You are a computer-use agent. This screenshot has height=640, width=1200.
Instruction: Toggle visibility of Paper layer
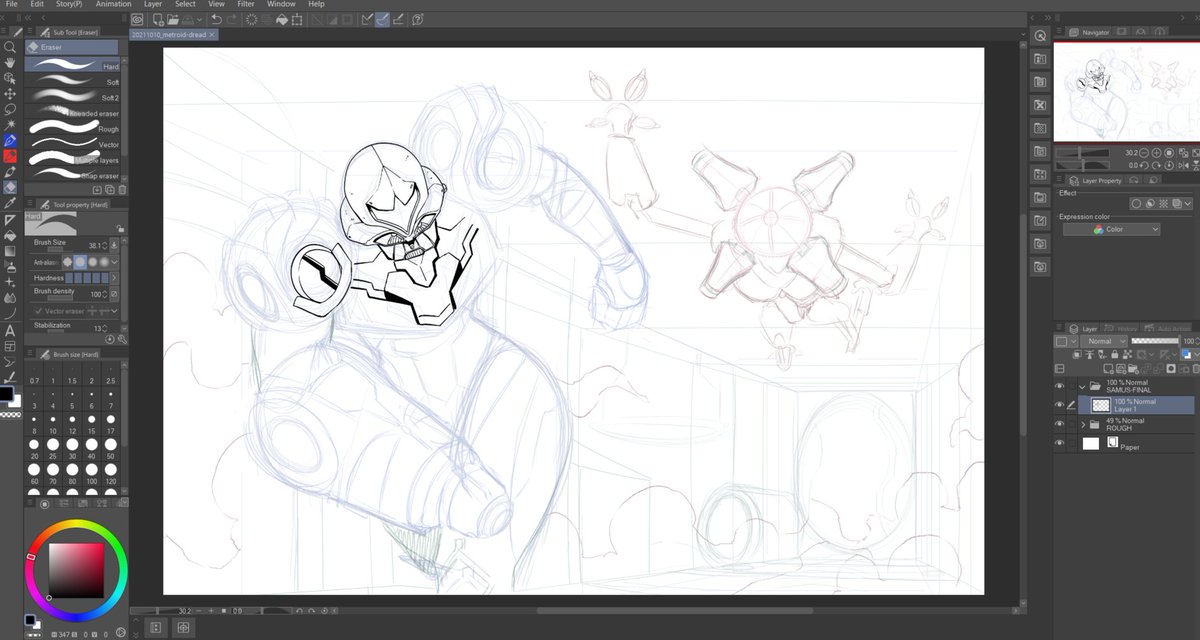[x=1060, y=443]
